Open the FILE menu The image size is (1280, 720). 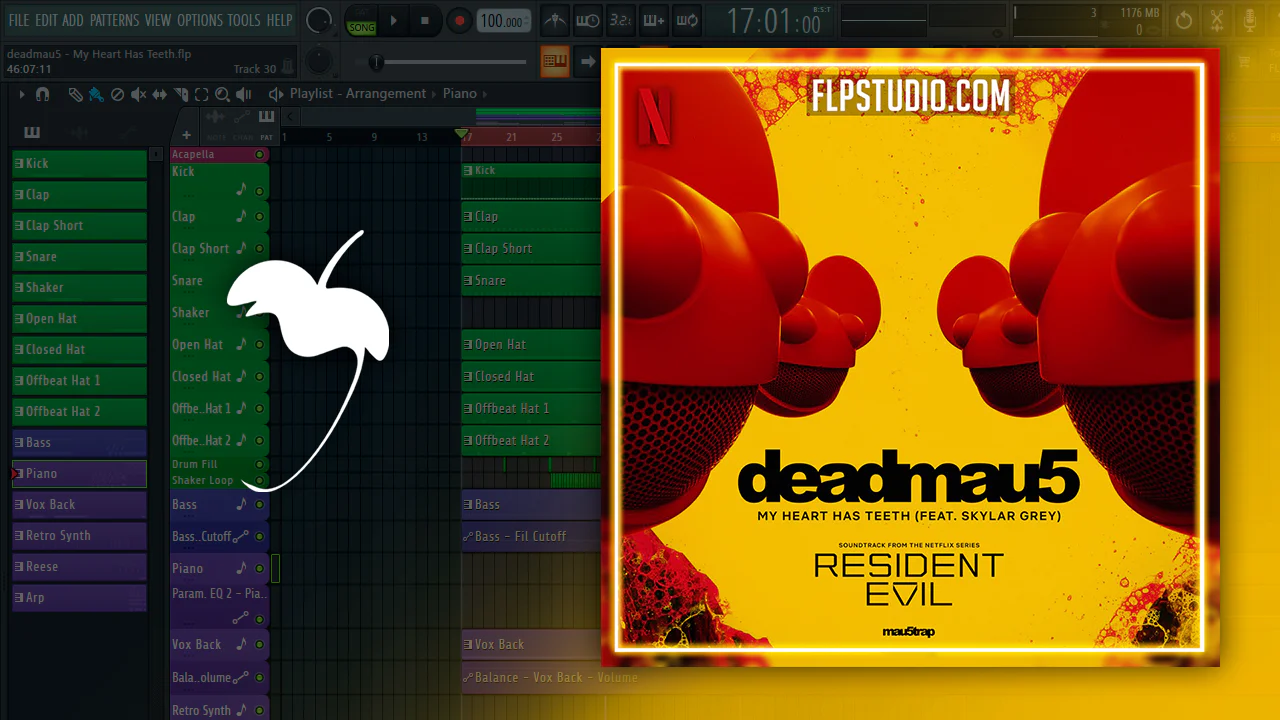tap(19, 20)
